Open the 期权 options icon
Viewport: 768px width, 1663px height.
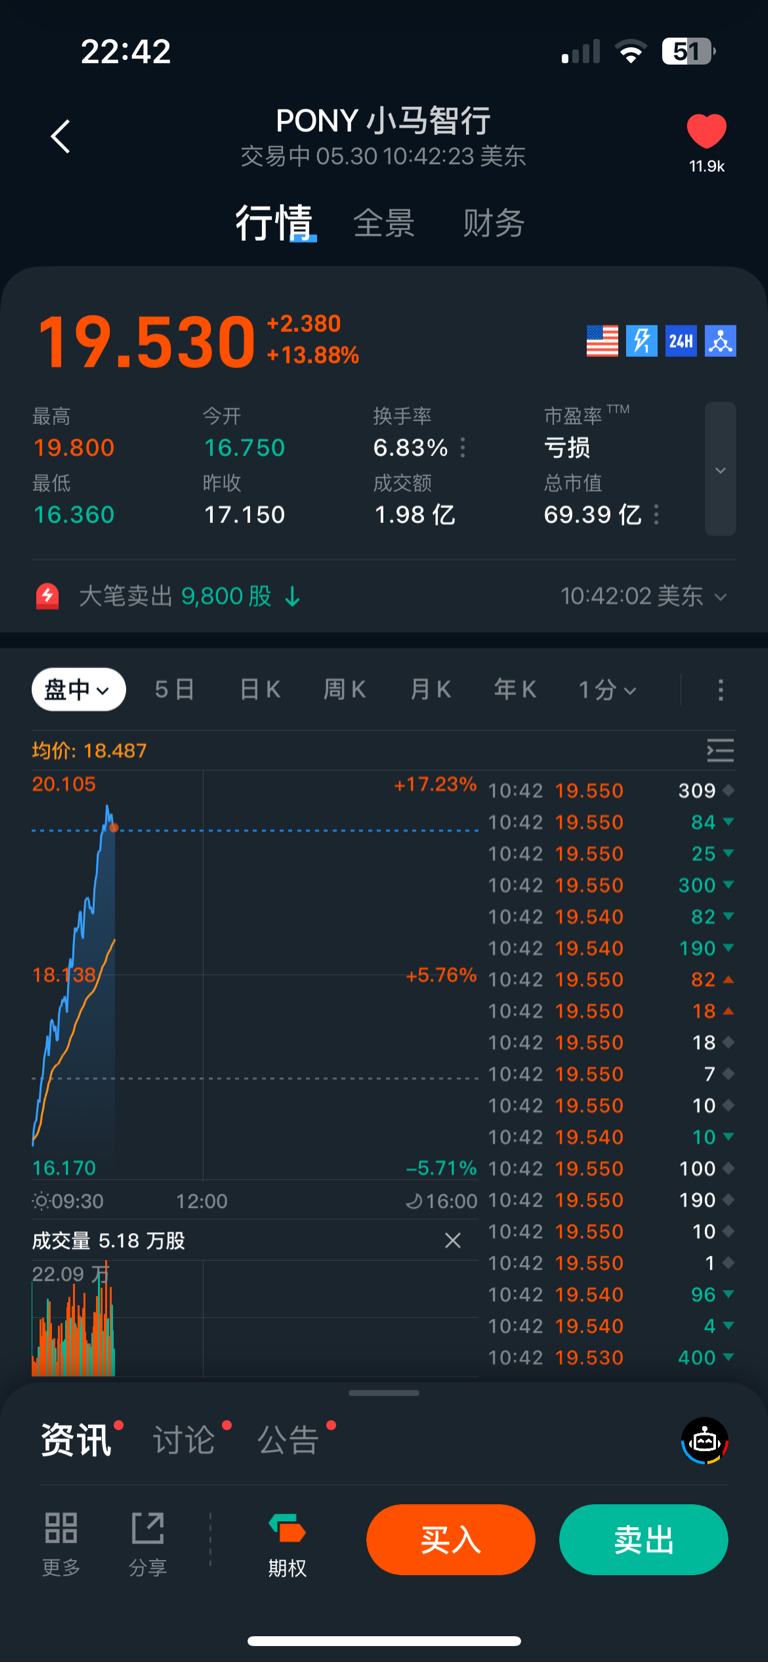pos(287,1544)
